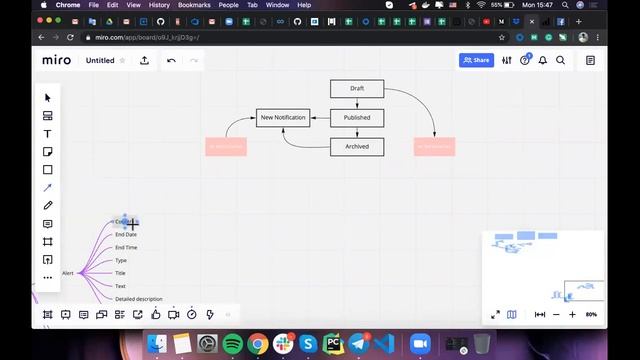Bookmark this page with the star
Screen dimensions: 640x360
click(x=502, y=37)
